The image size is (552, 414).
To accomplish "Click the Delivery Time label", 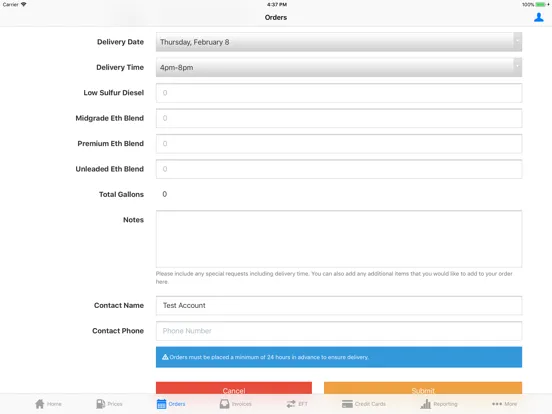I will 120,67.
